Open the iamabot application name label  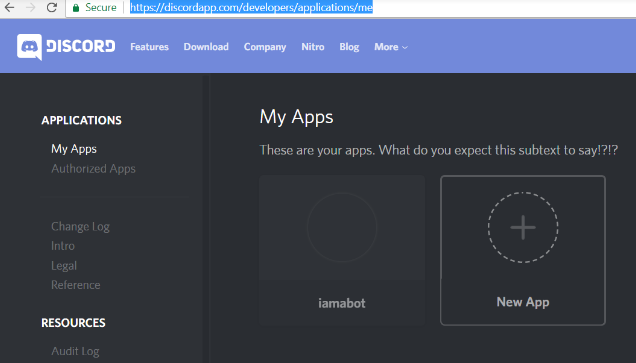pyautogui.click(x=342, y=303)
